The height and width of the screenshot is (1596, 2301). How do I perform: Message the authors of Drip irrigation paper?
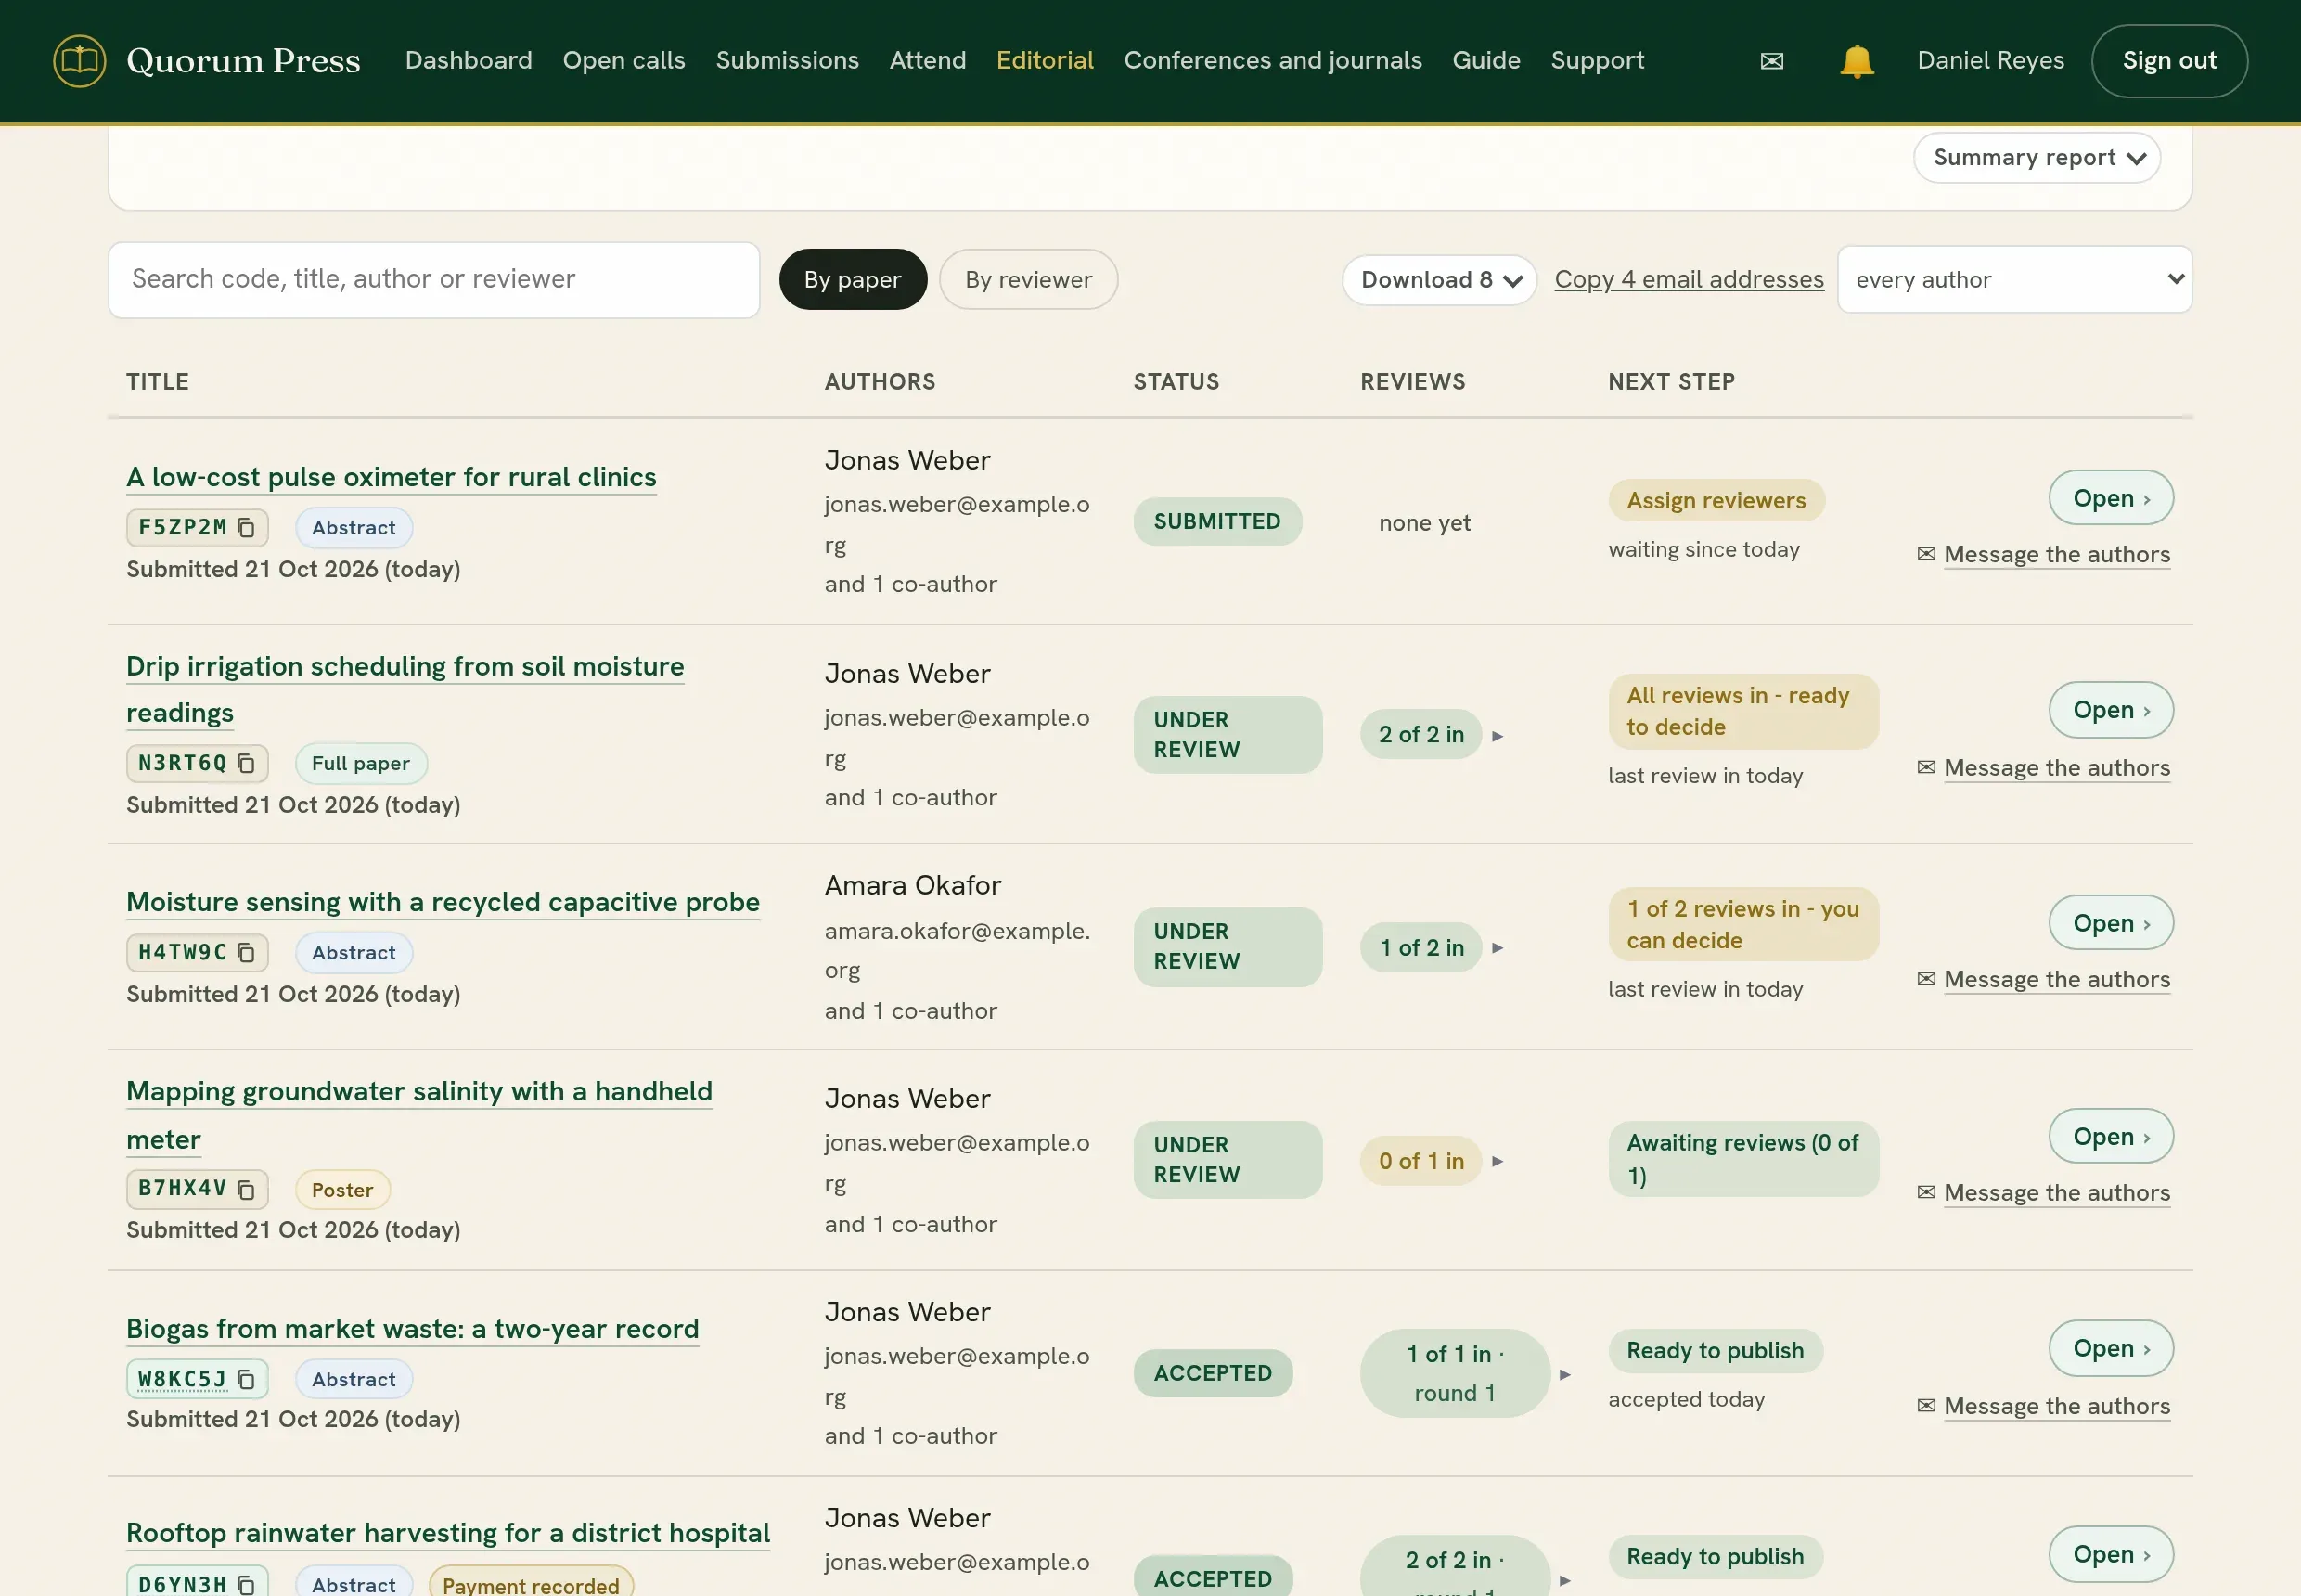2057,767
